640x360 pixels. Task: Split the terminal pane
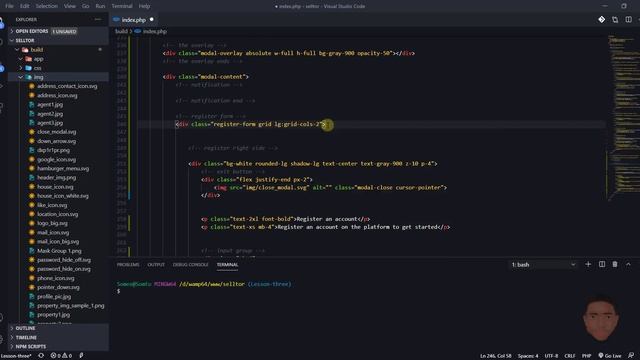click(x=602, y=264)
